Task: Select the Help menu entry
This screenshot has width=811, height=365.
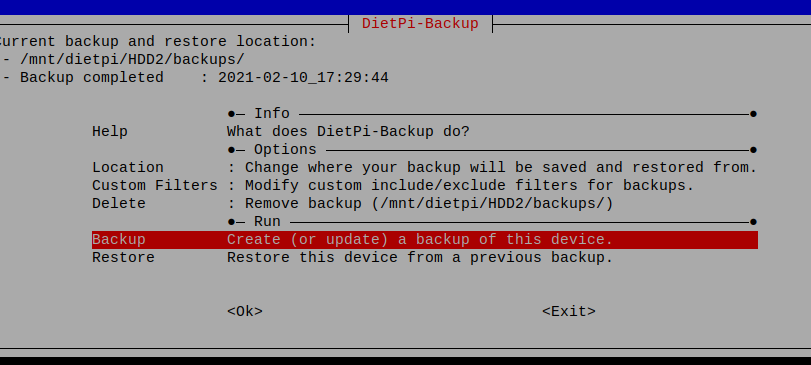Action: pos(110,131)
